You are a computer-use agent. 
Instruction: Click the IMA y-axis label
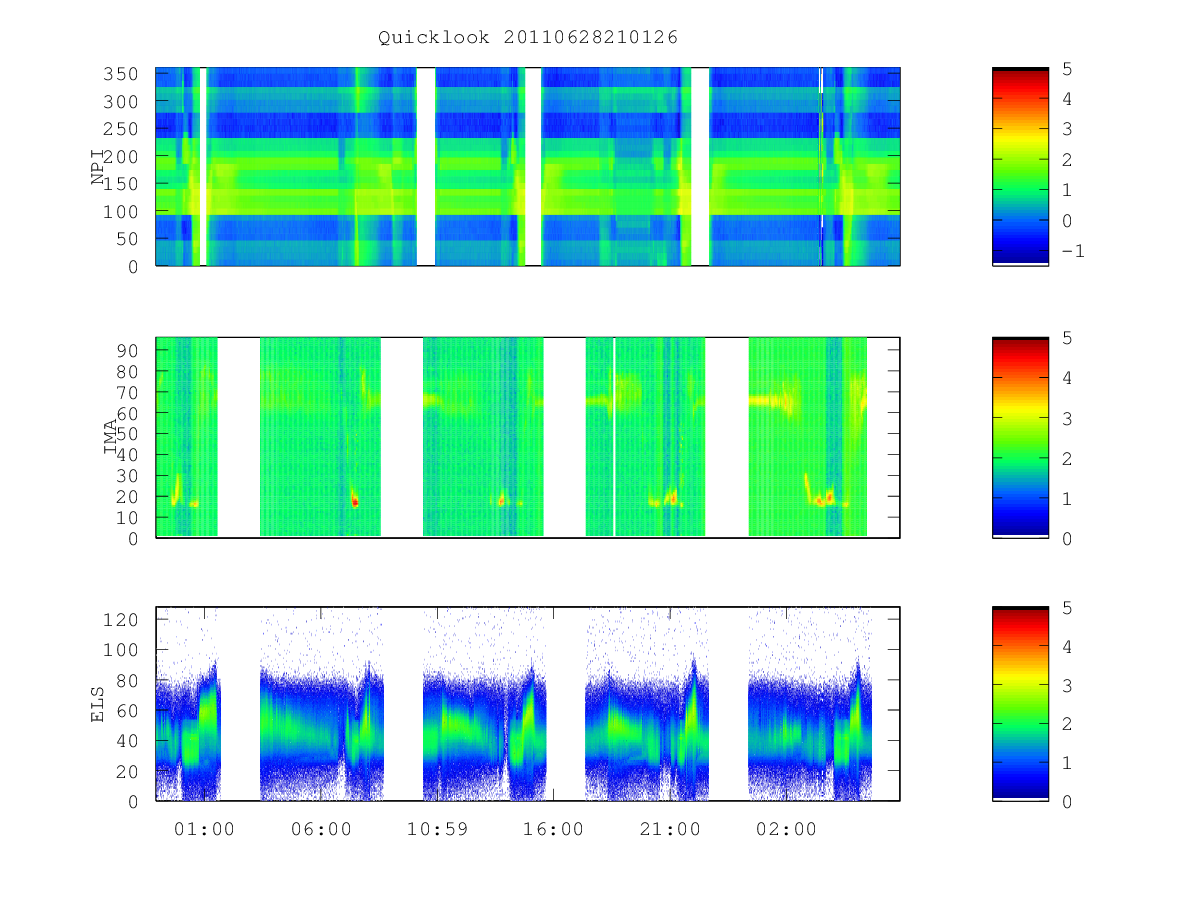111,437
